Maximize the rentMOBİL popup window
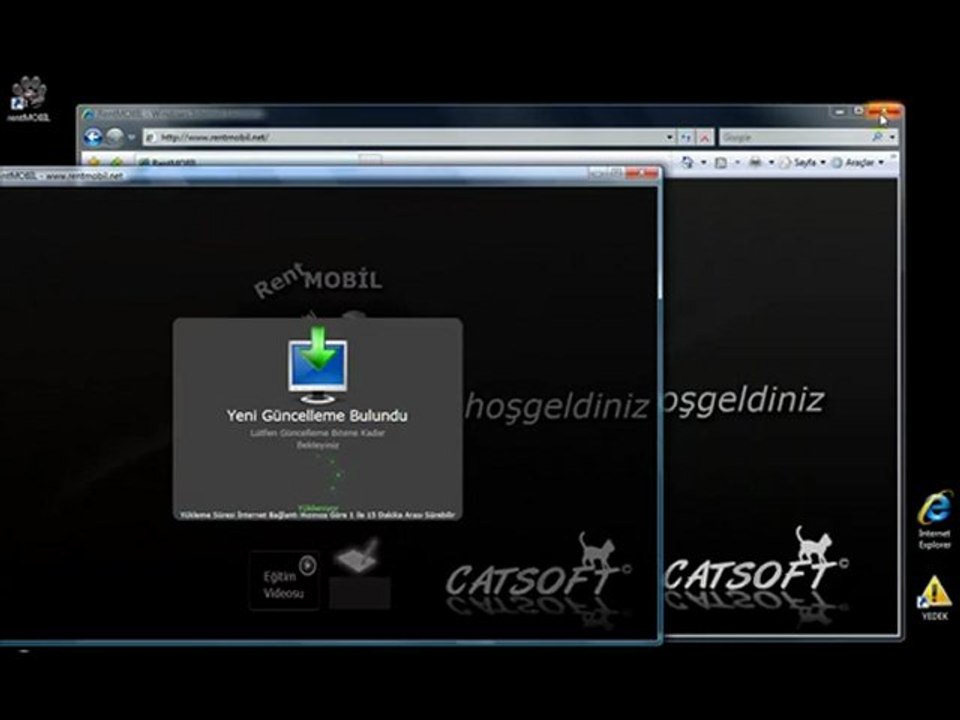The width and height of the screenshot is (960, 720). [x=615, y=174]
